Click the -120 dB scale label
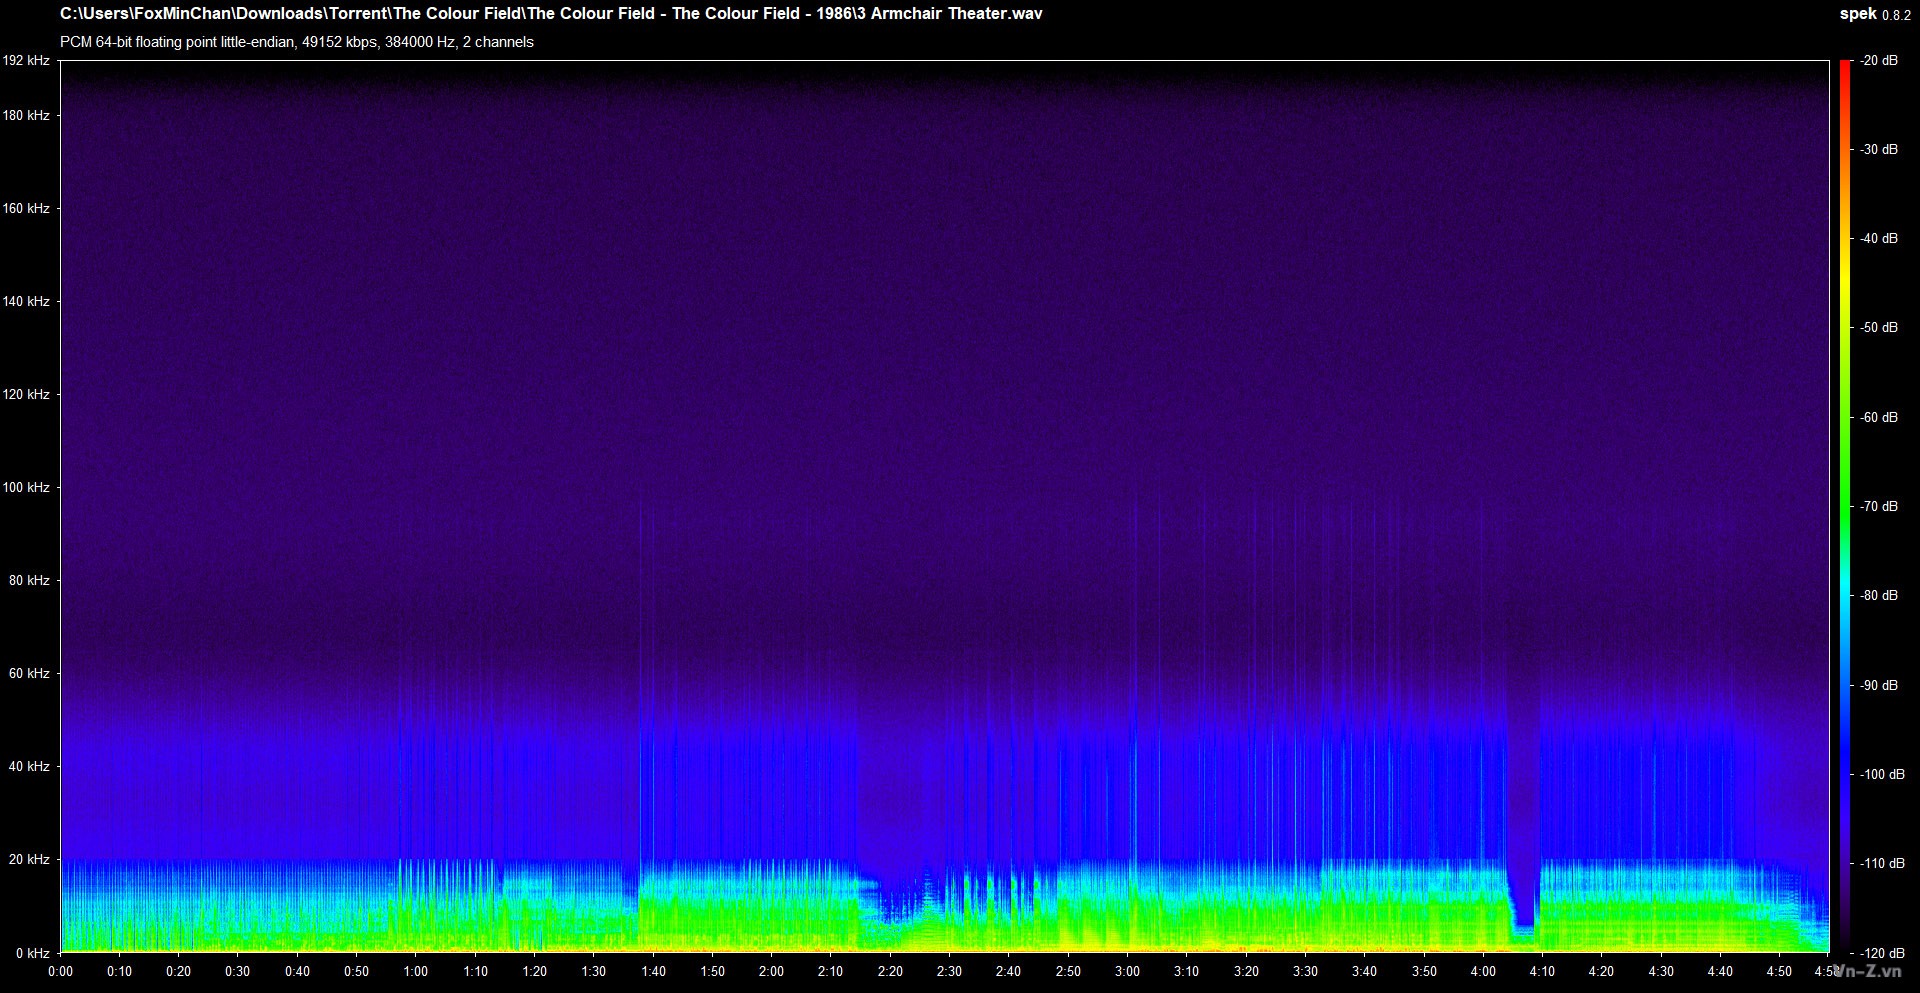The height and width of the screenshot is (993, 1920). 1882,953
